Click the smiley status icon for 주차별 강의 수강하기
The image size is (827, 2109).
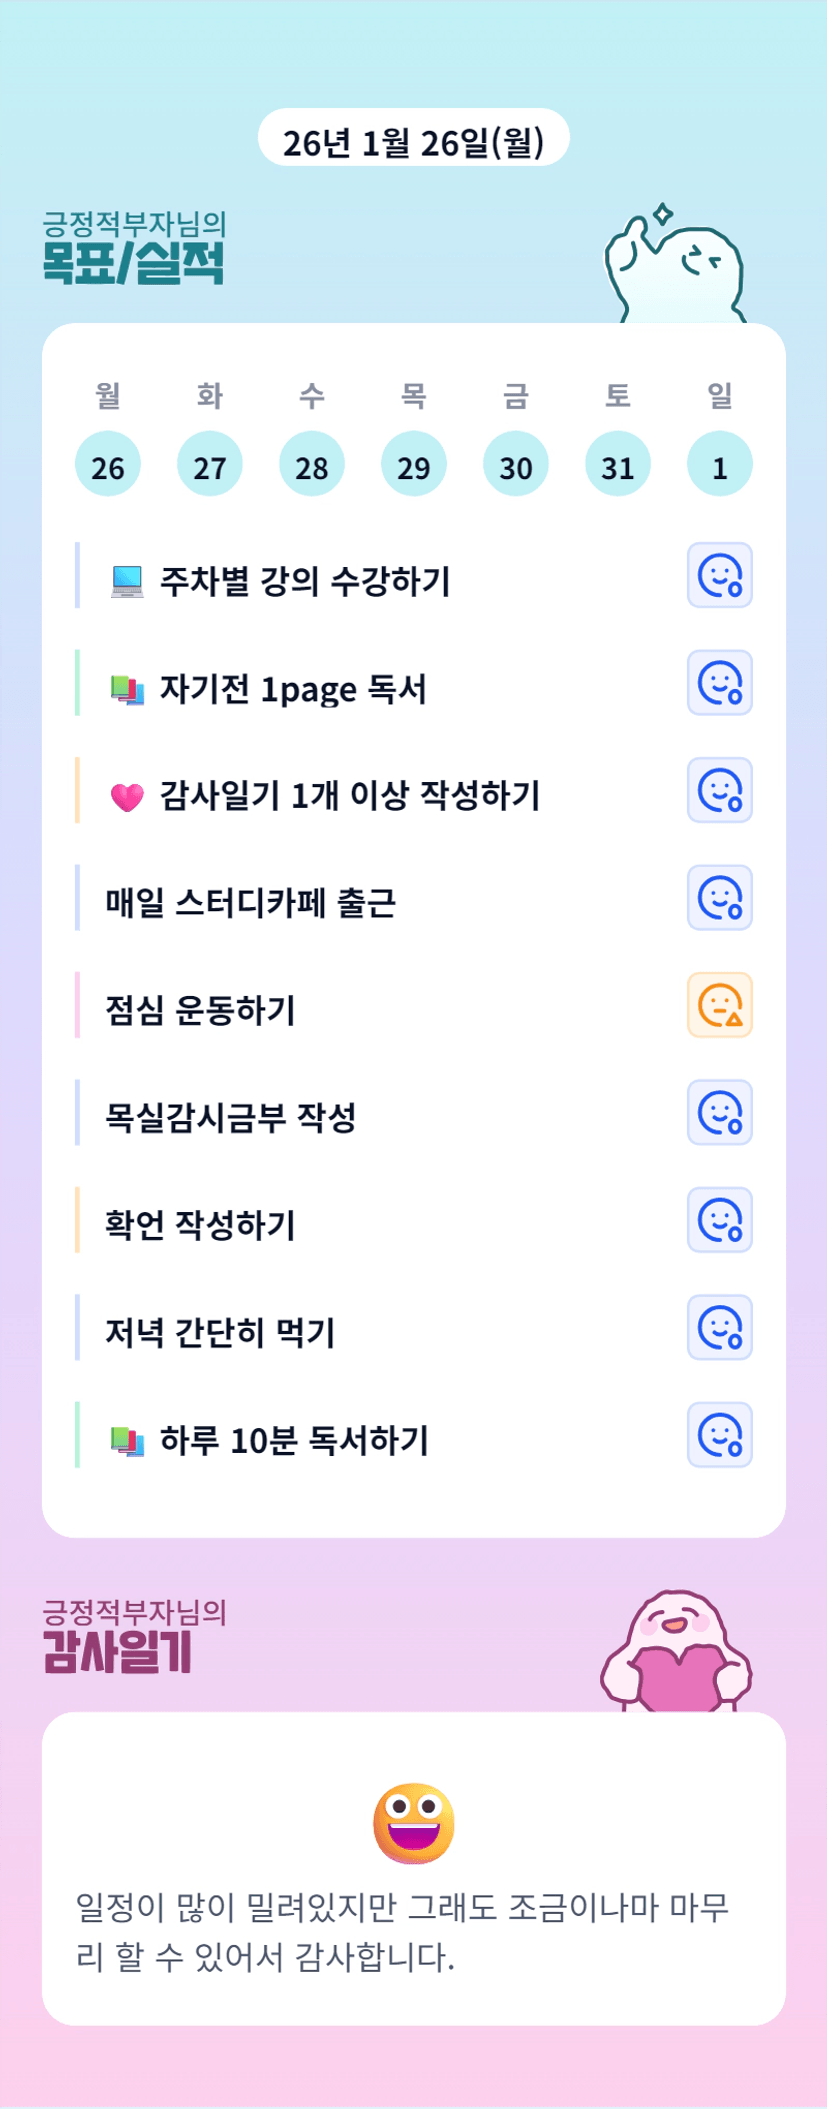(x=719, y=575)
